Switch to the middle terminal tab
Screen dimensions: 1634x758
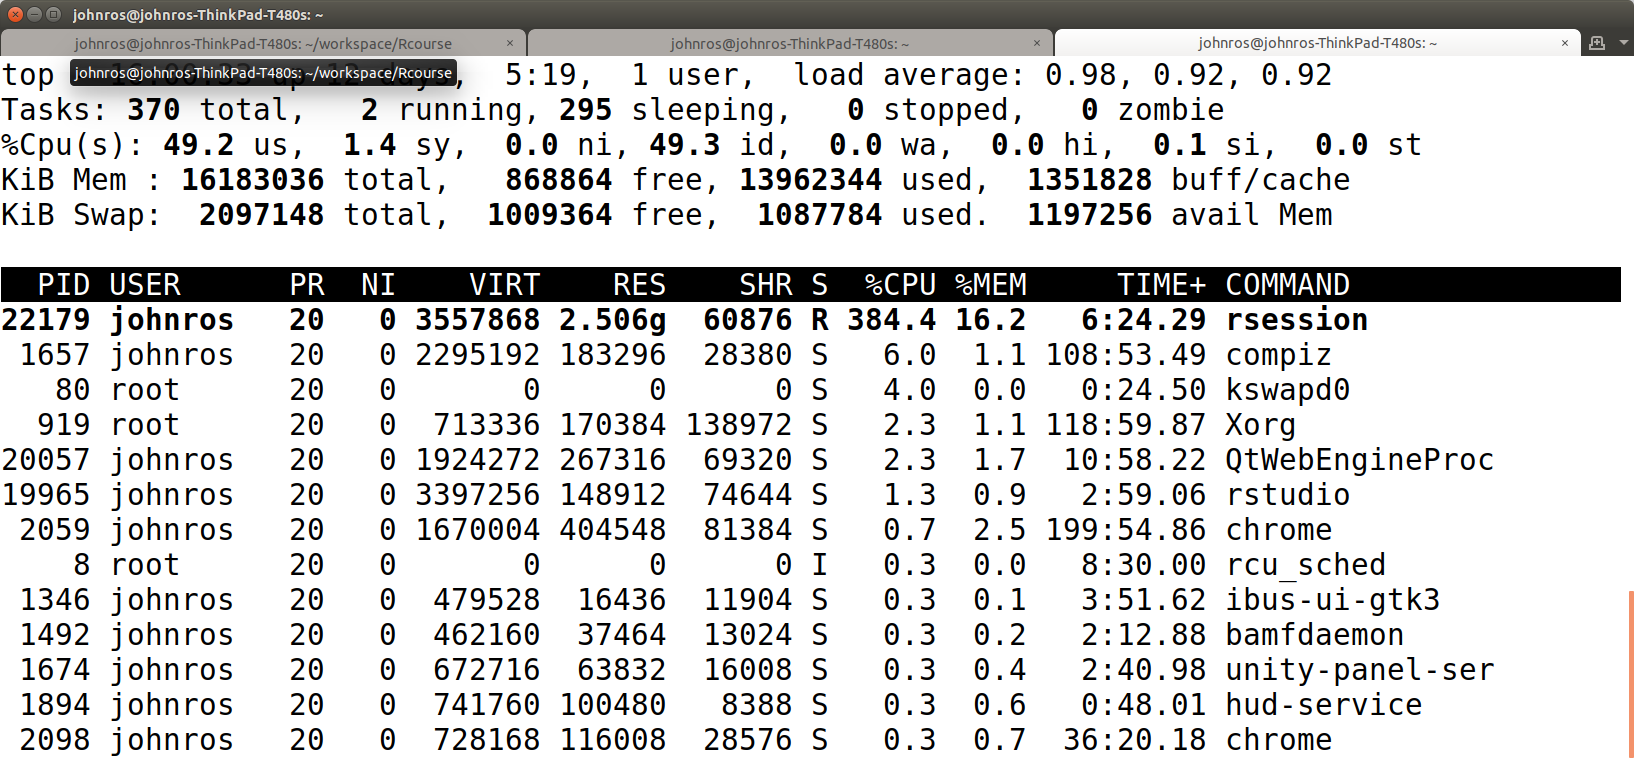[789, 43]
